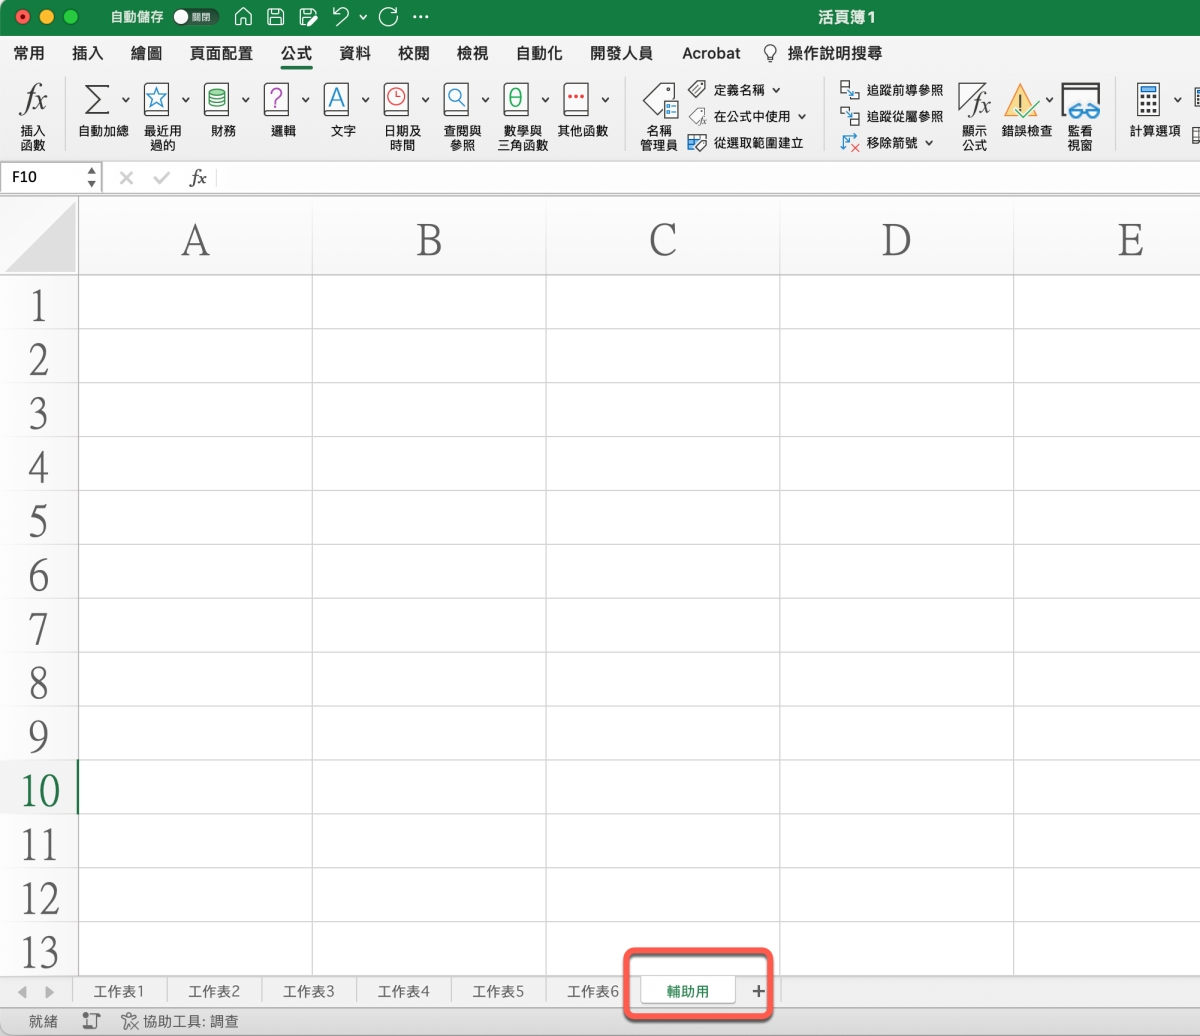Screen dimensions: 1200x1036
Task: Open the 其他函數 dropdown
Action: tap(606, 99)
